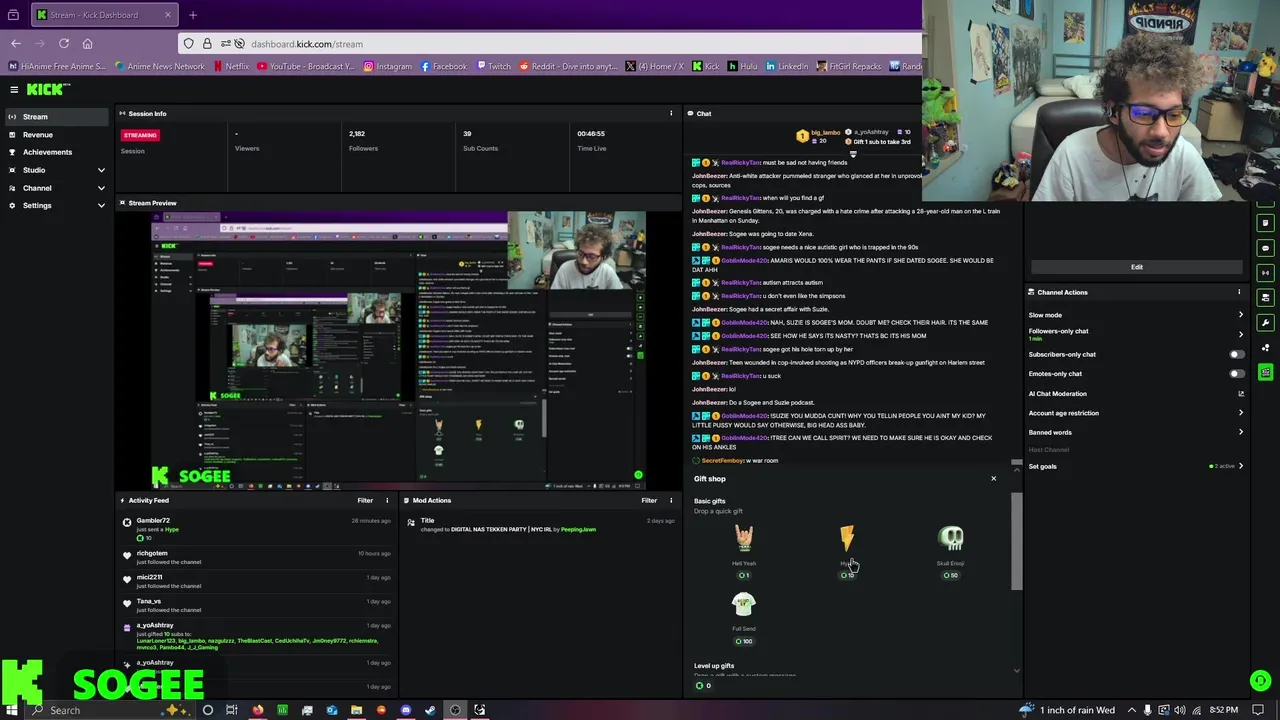Click the three-dots cluster icon in right sidebar
The width and height of the screenshot is (1280, 720).
pos(1266,348)
